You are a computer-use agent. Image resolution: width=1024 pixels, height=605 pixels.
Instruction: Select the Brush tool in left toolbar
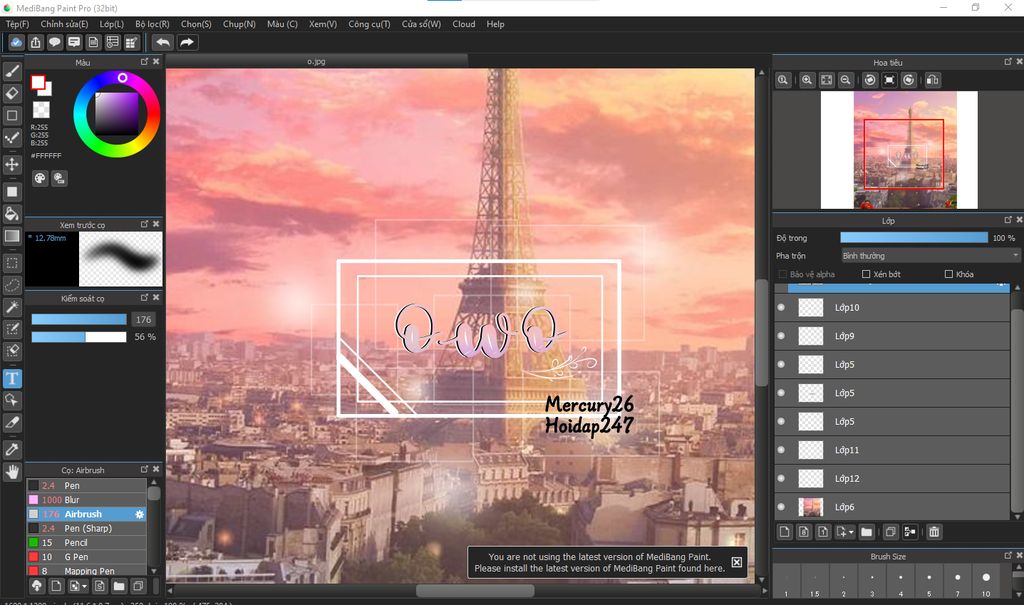(12, 71)
